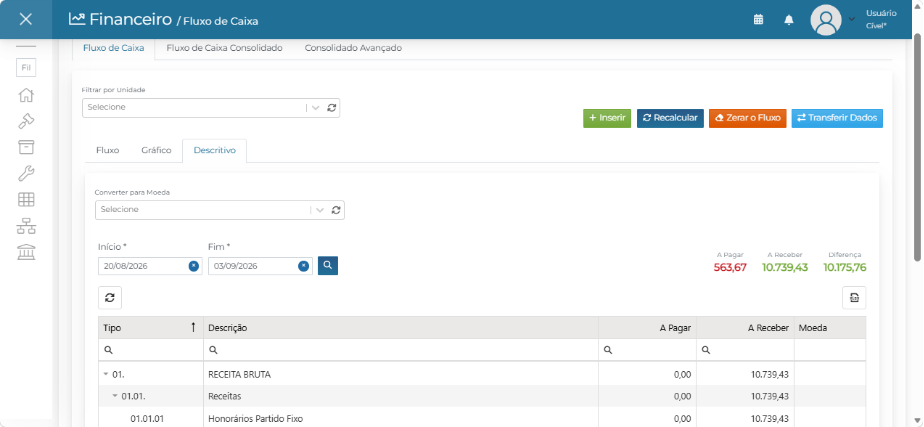Open the wrench tools icon
Screen dimensions: 924x427
pos(26,173)
